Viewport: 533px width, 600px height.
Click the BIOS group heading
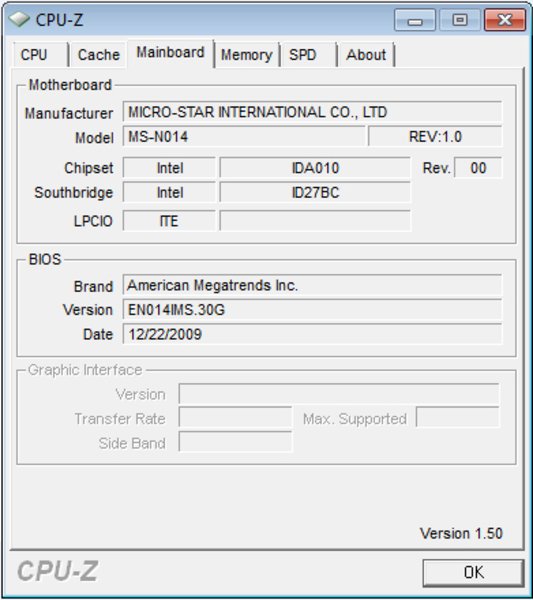45,259
